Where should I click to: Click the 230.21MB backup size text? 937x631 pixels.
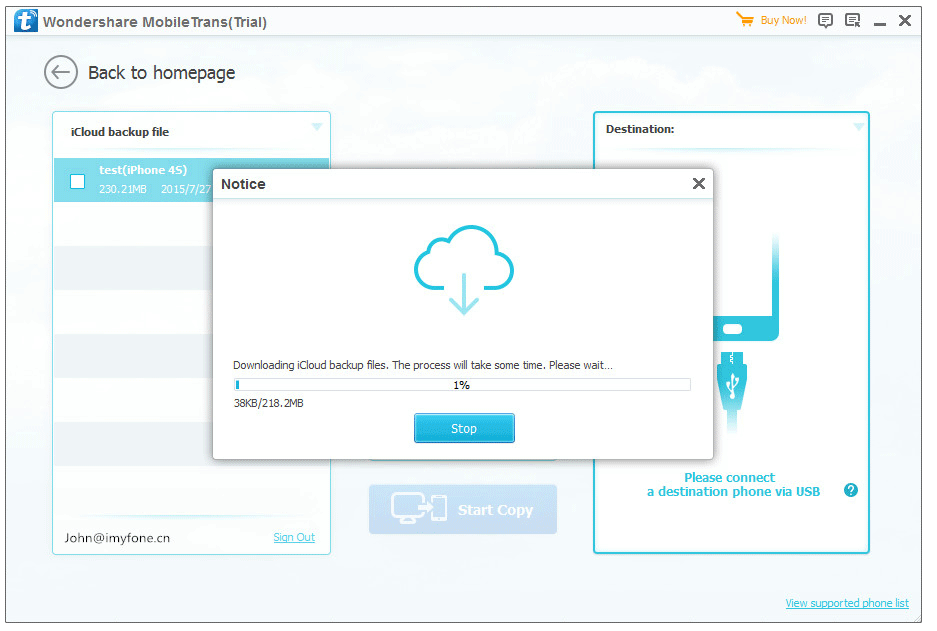click(x=123, y=189)
